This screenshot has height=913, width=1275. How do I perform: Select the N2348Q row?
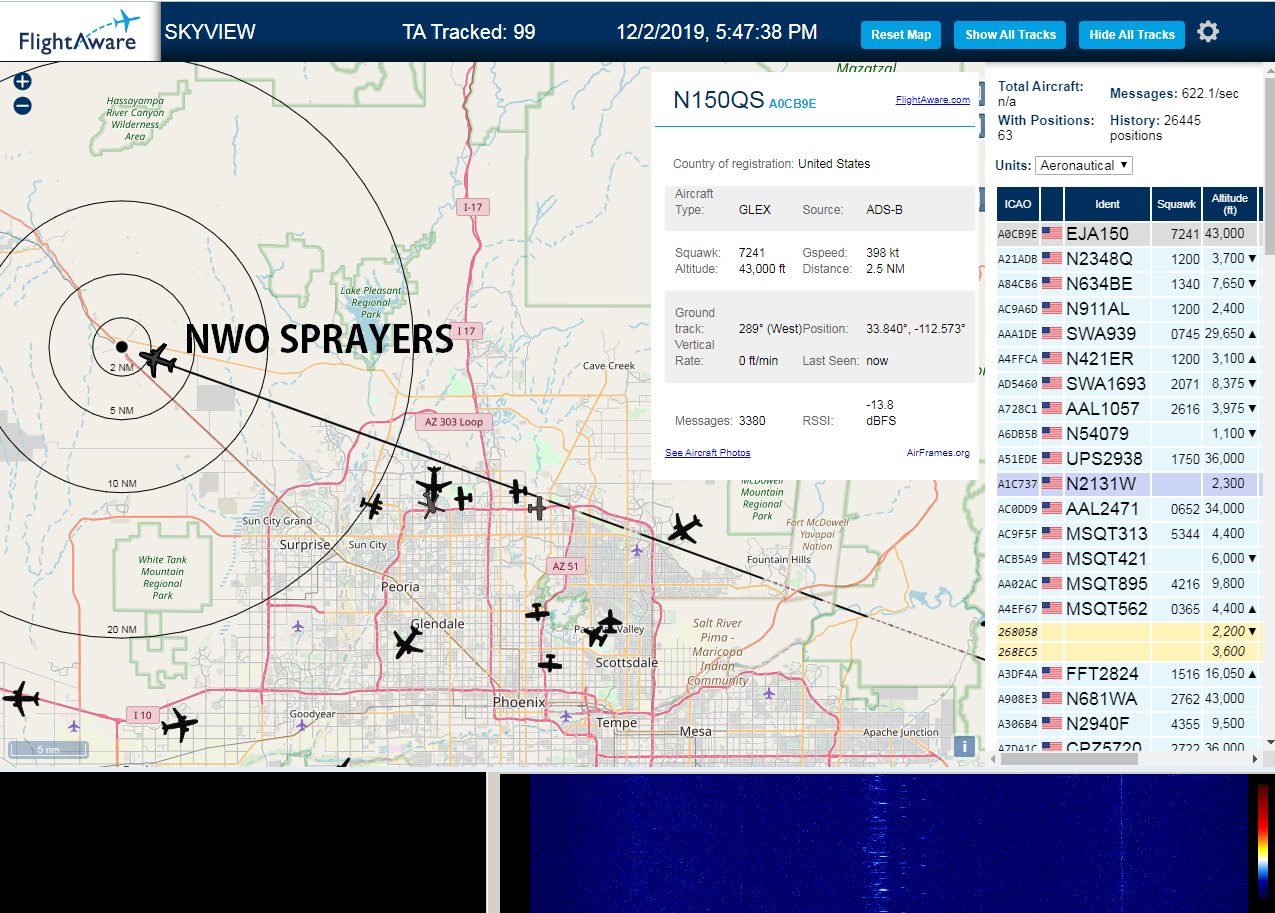1129,259
